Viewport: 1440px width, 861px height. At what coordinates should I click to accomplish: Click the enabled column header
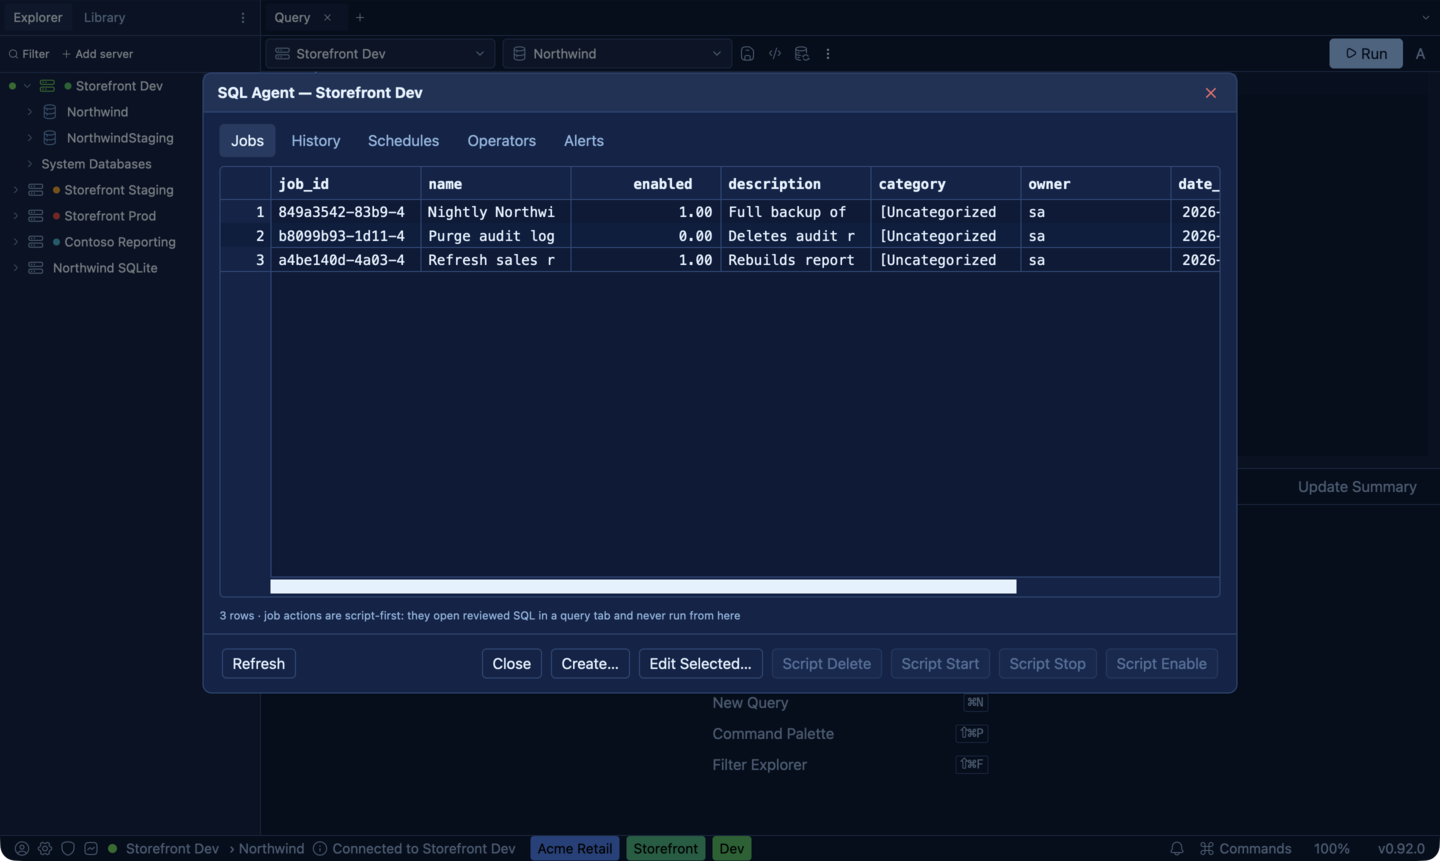click(x=645, y=184)
